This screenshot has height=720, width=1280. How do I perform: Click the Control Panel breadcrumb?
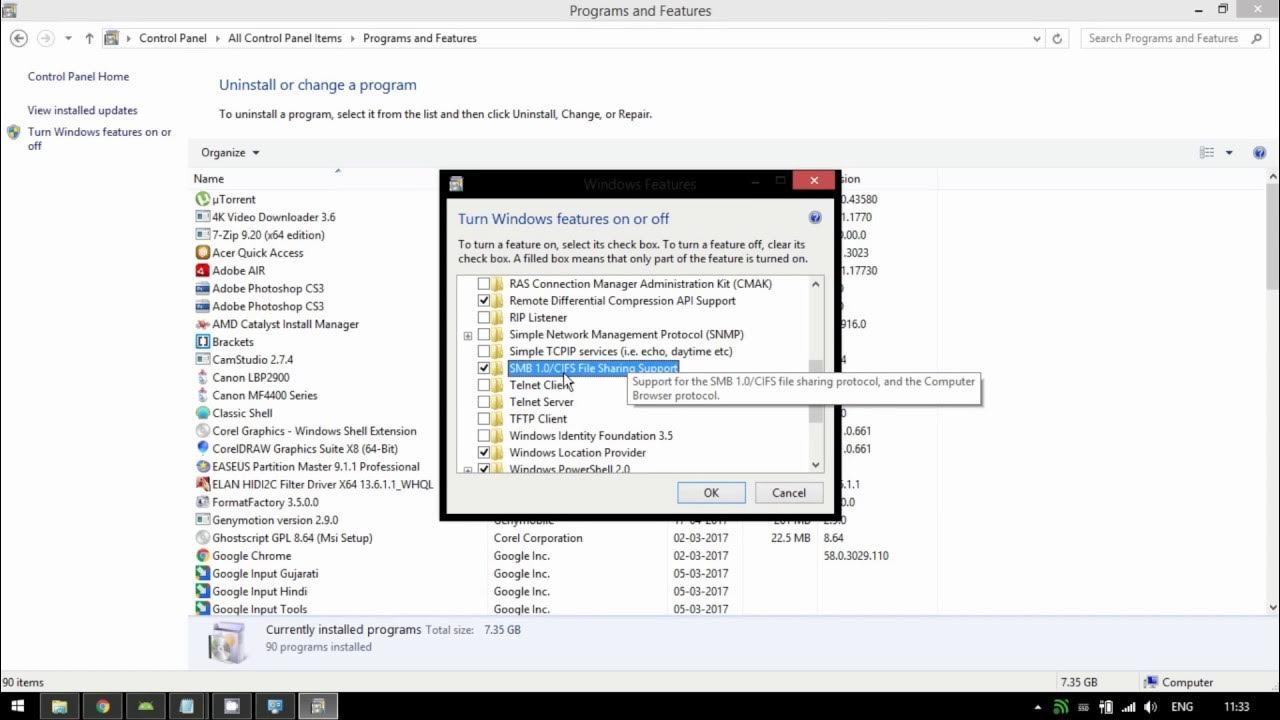point(173,38)
